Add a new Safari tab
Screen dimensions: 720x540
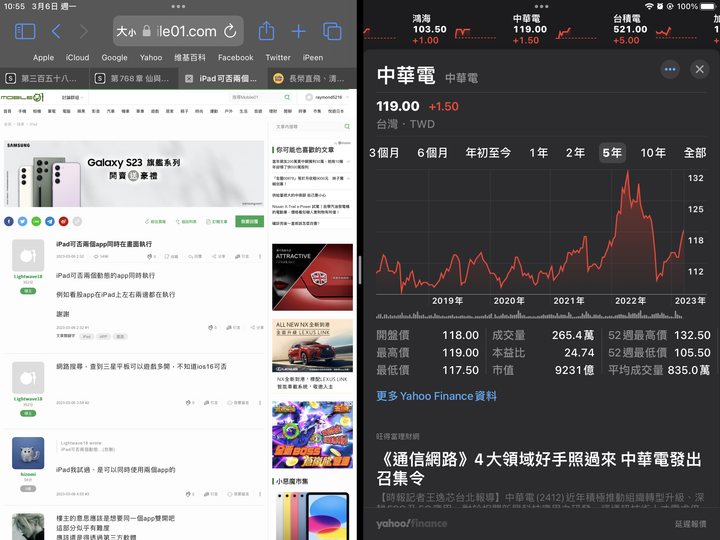pyautogui.click(x=298, y=31)
